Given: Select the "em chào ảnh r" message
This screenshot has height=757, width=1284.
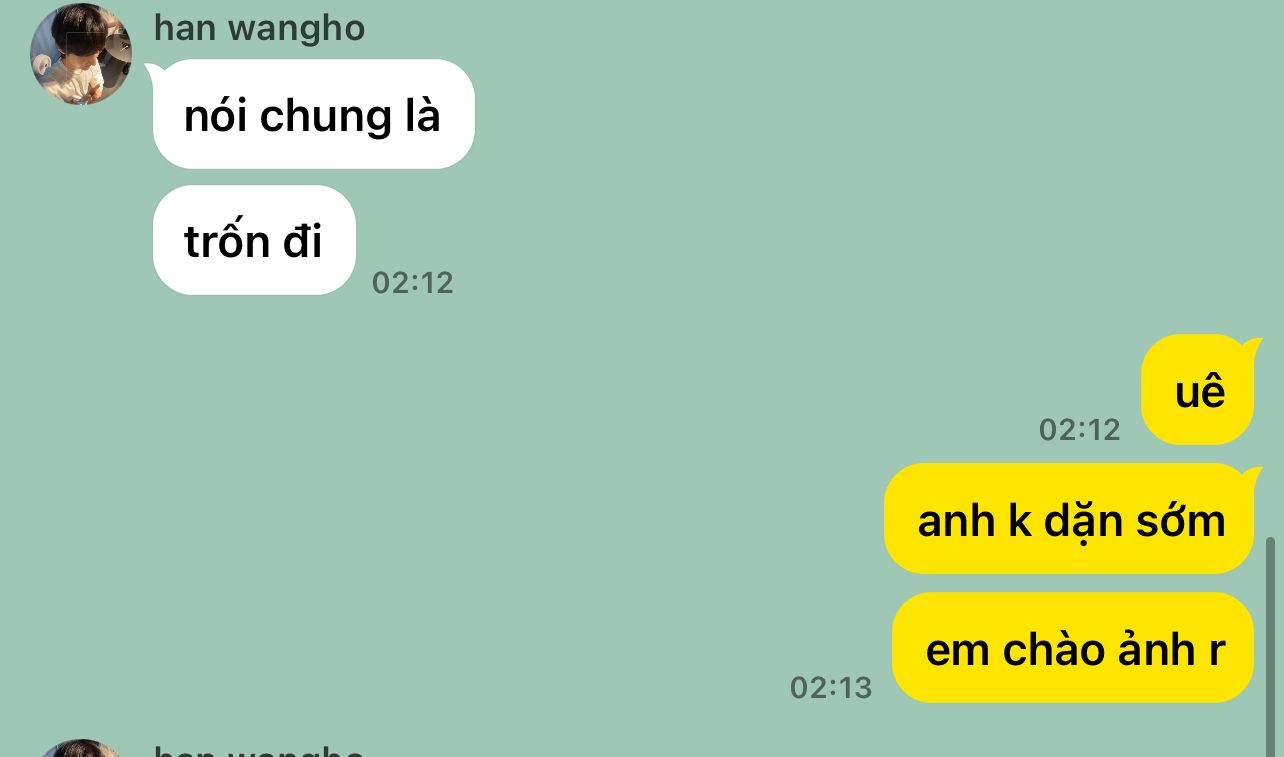Looking at the screenshot, I should [1075, 648].
